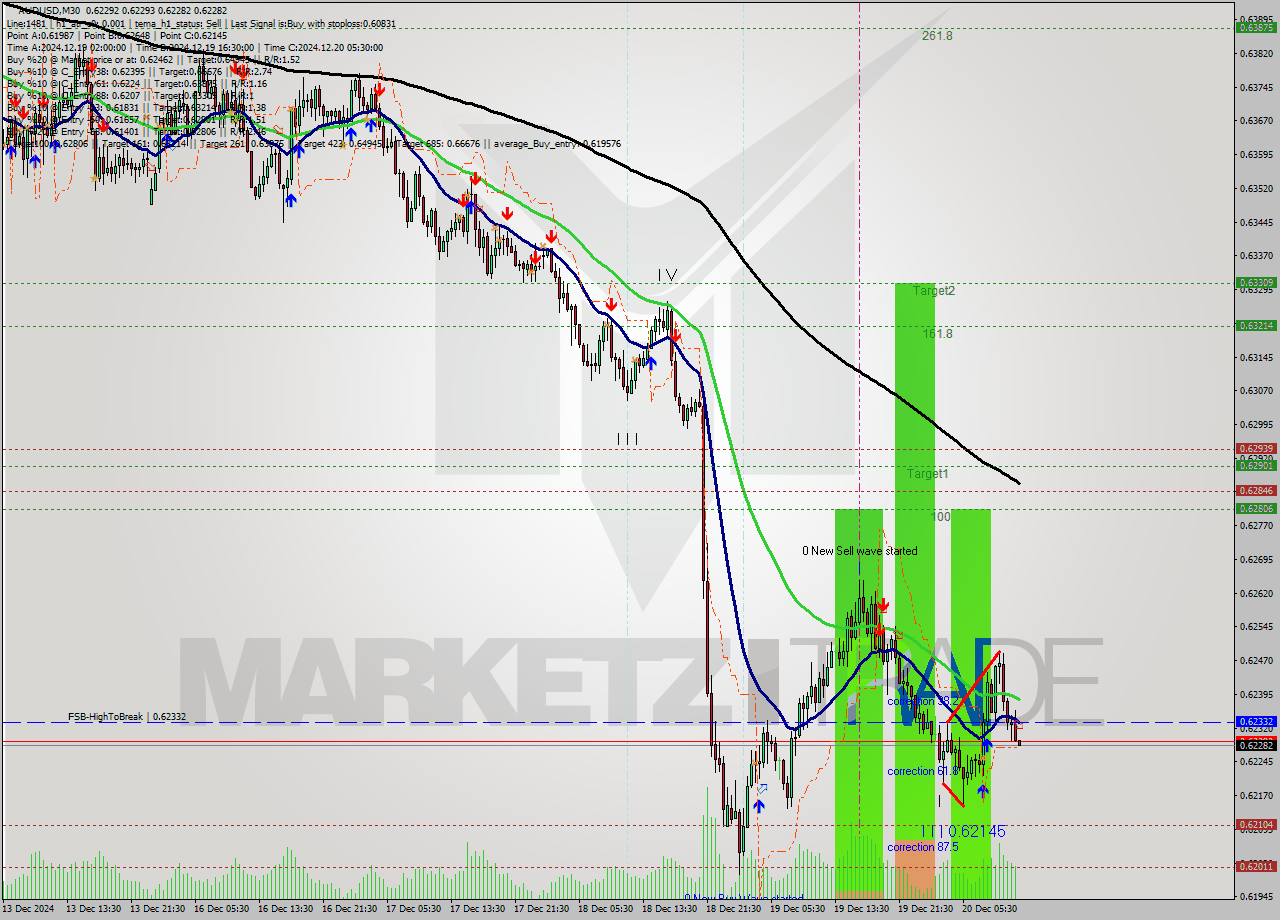Click the '17 Dec 13:30' time axis label

pos(478,908)
